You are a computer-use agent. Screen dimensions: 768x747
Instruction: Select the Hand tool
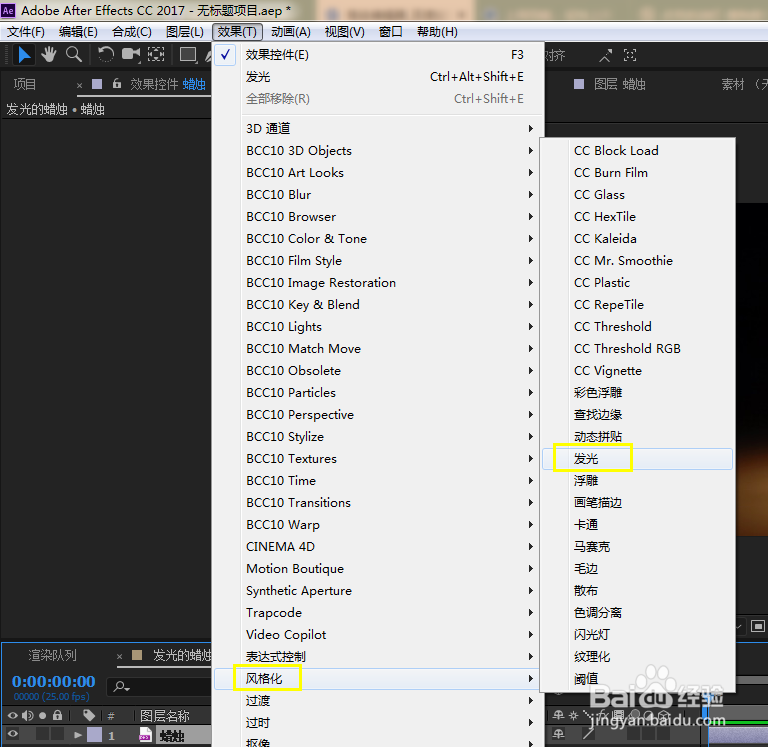48,54
